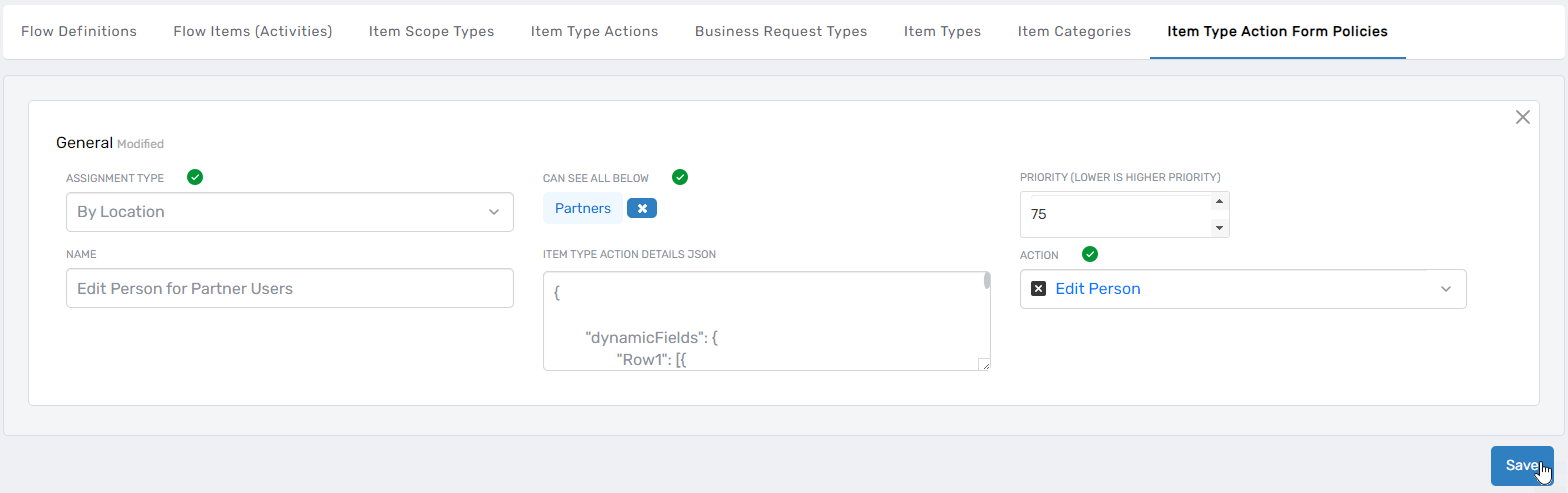Click green checkmark beside Can See All Below
The image size is (1568, 493).
point(680,178)
